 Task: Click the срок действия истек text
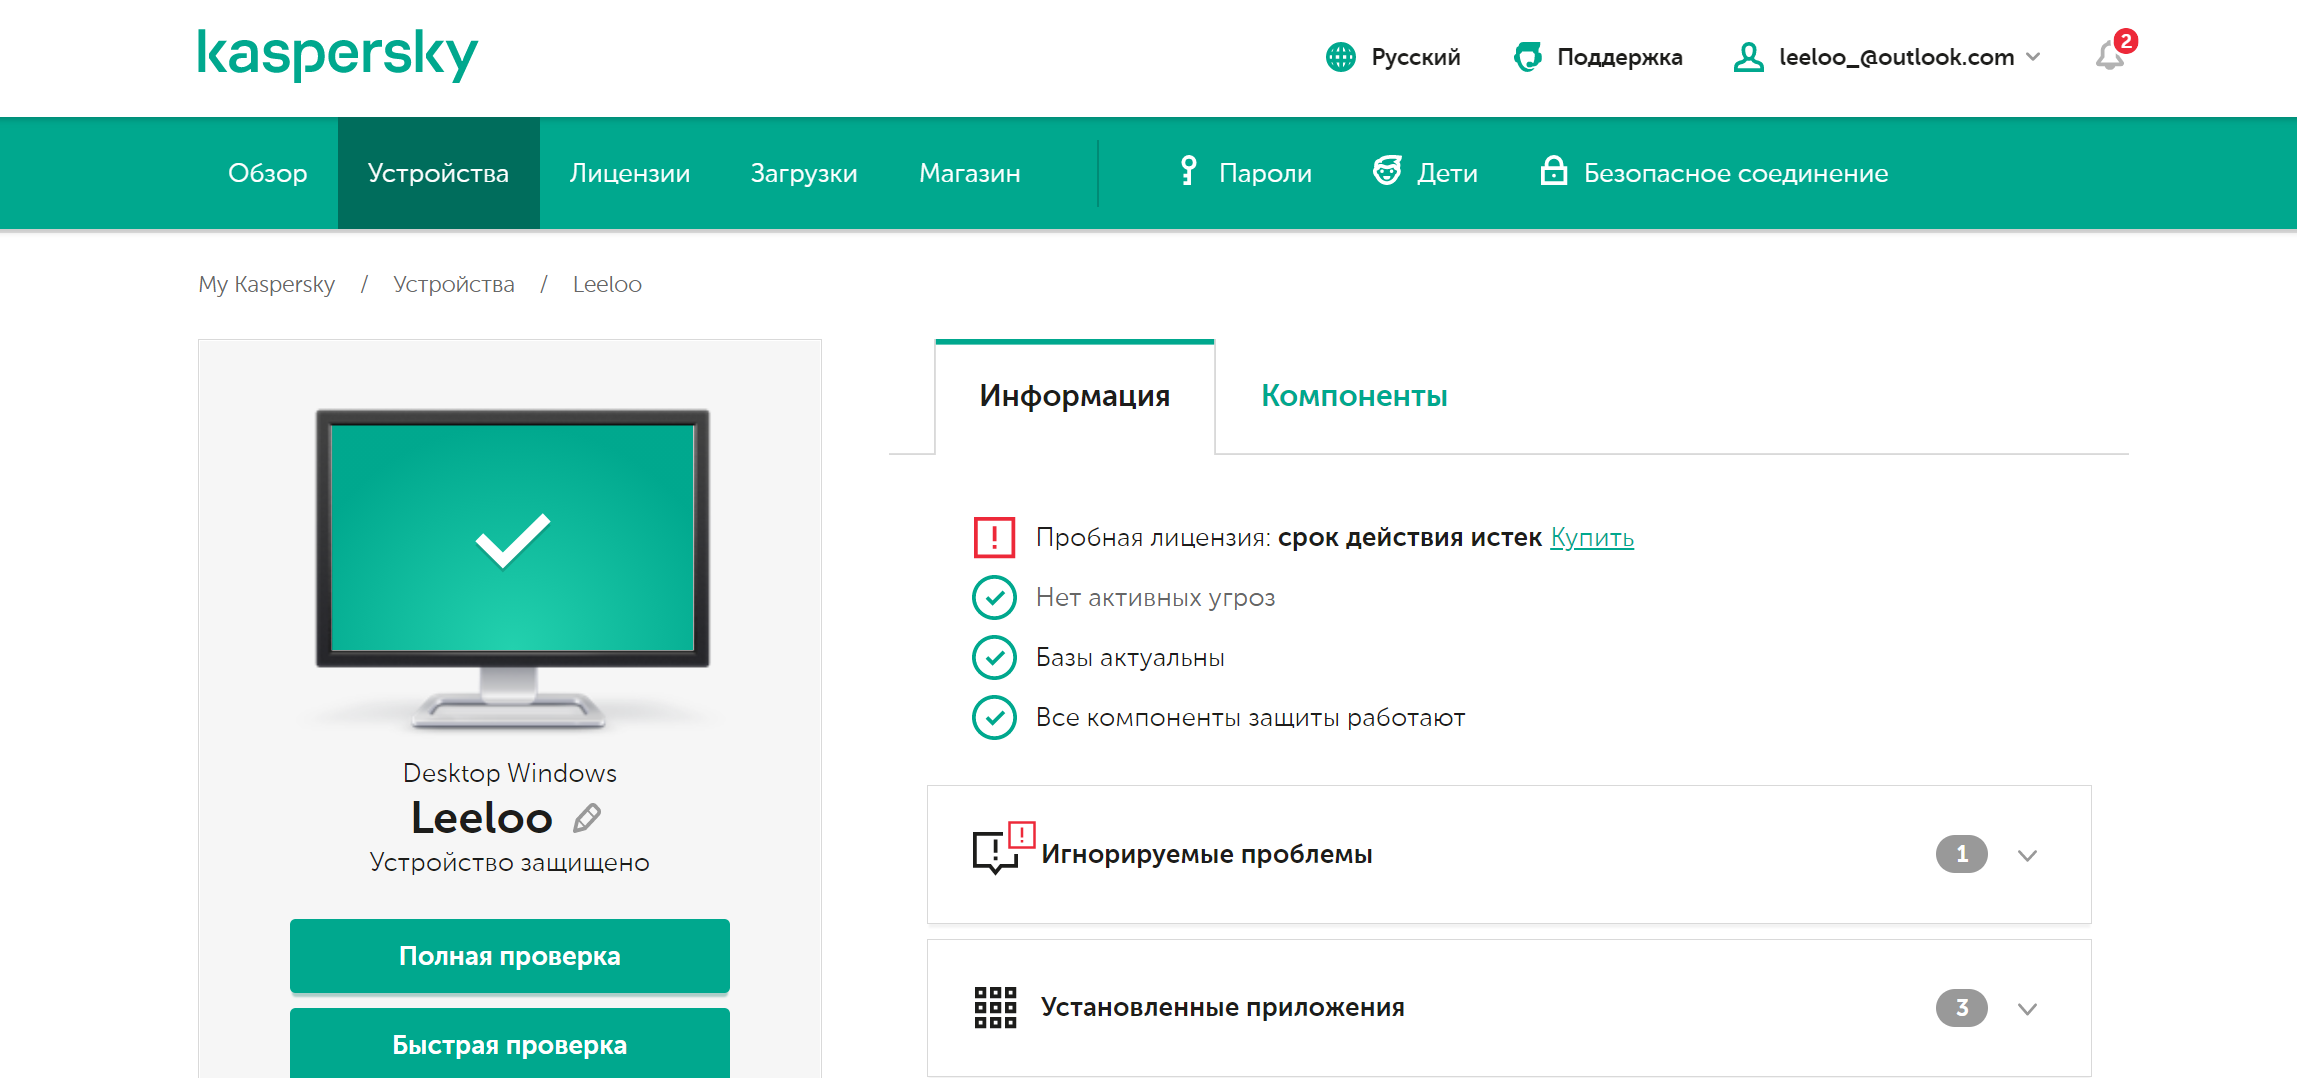(x=1410, y=538)
